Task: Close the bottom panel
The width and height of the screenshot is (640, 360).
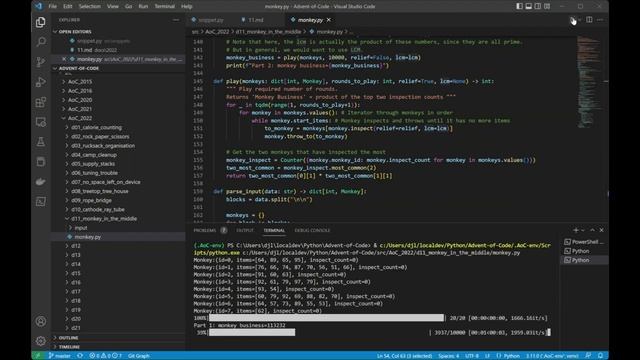Action: 601,230
